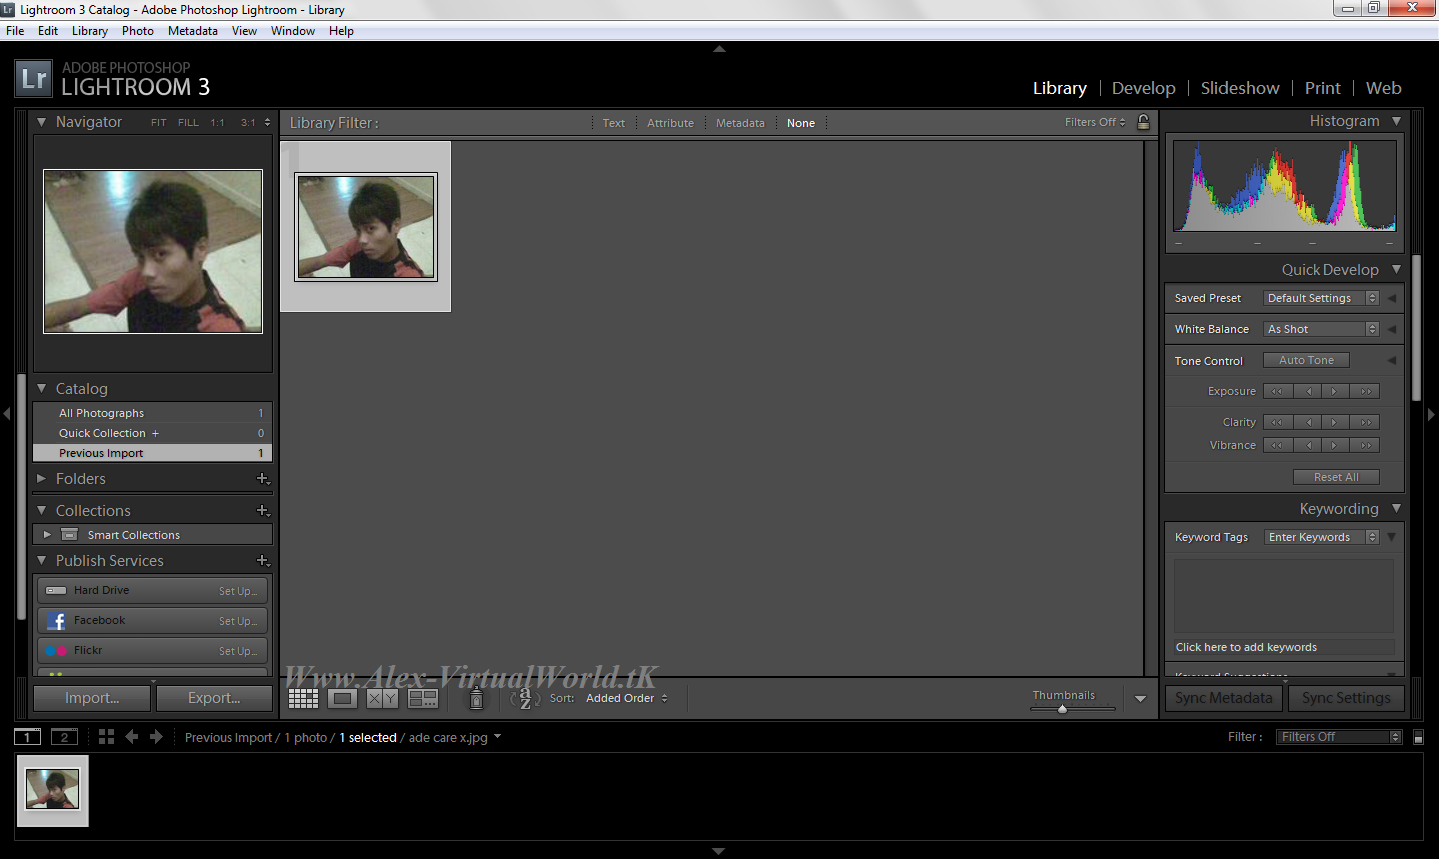Screen dimensions: 1439x859
Task: Switch to Loupe view in toolbar
Action: click(x=342, y=699)
